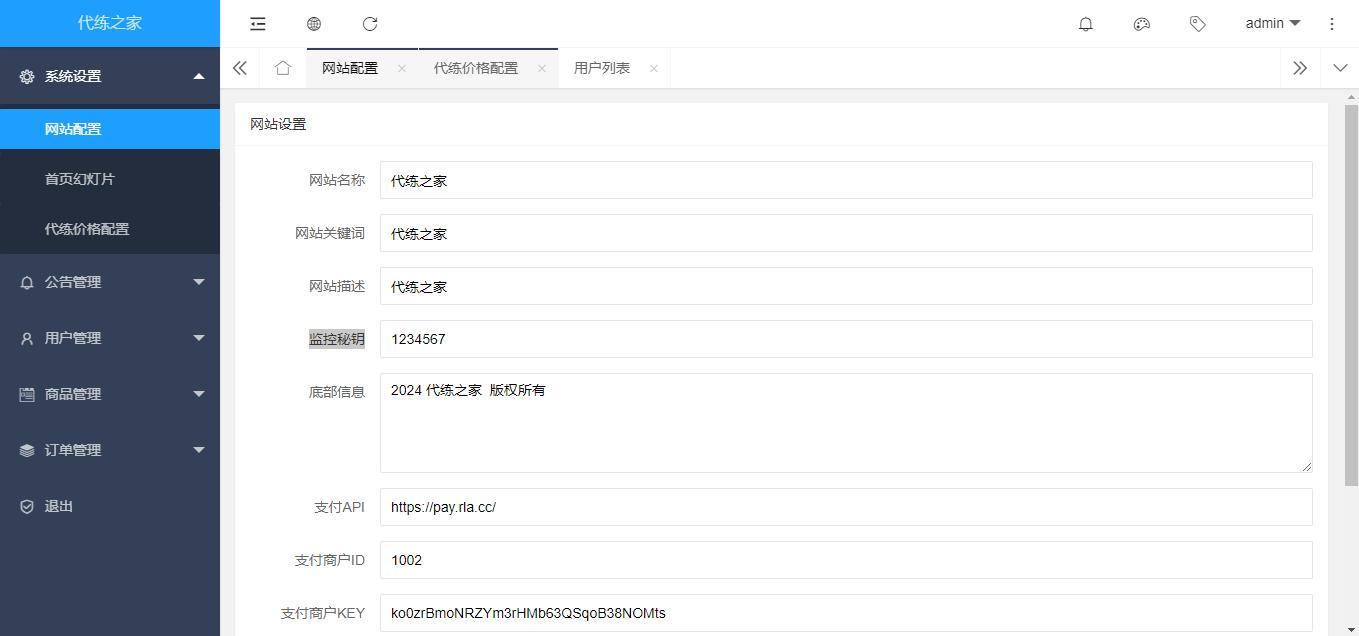This screenshot has width=1359, height=636.
Task: Focus the 支付API input field
Action: (846, 507)
